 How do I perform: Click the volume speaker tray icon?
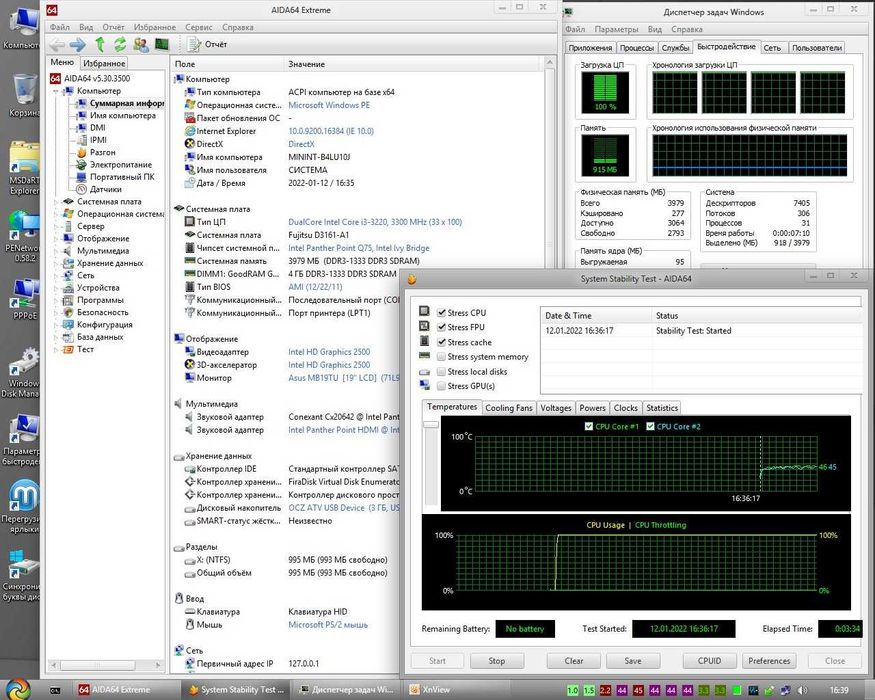coord(803,690)
